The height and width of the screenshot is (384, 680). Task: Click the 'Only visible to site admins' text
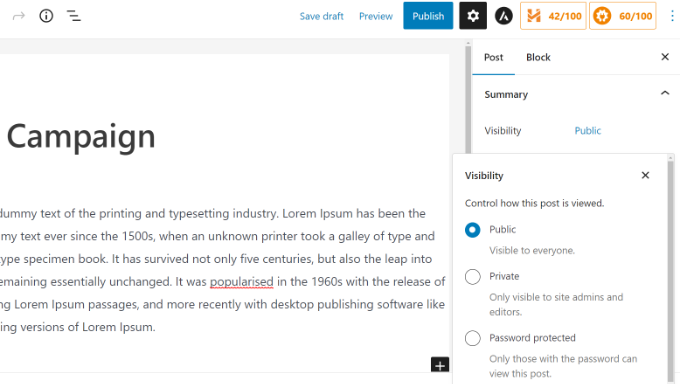coord(556,304)
